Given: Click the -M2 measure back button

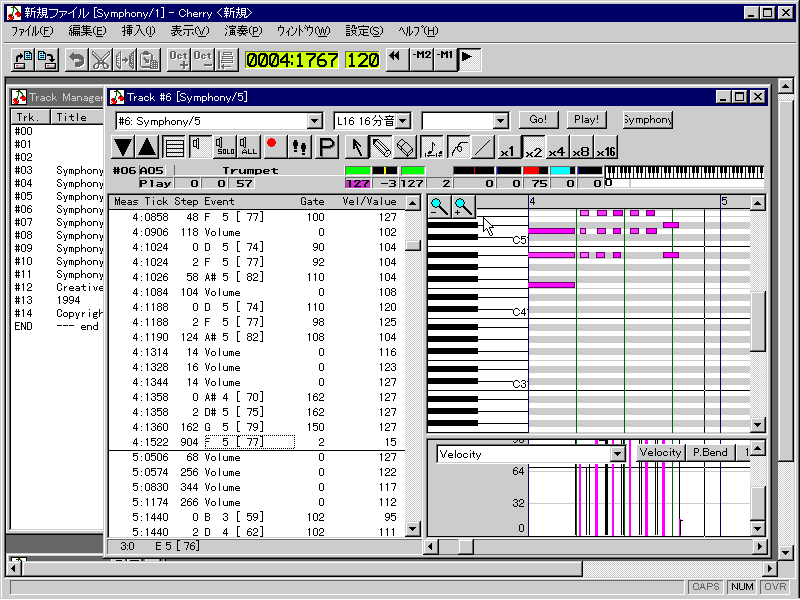Looking at the screenshot, I should pos(421,59).
